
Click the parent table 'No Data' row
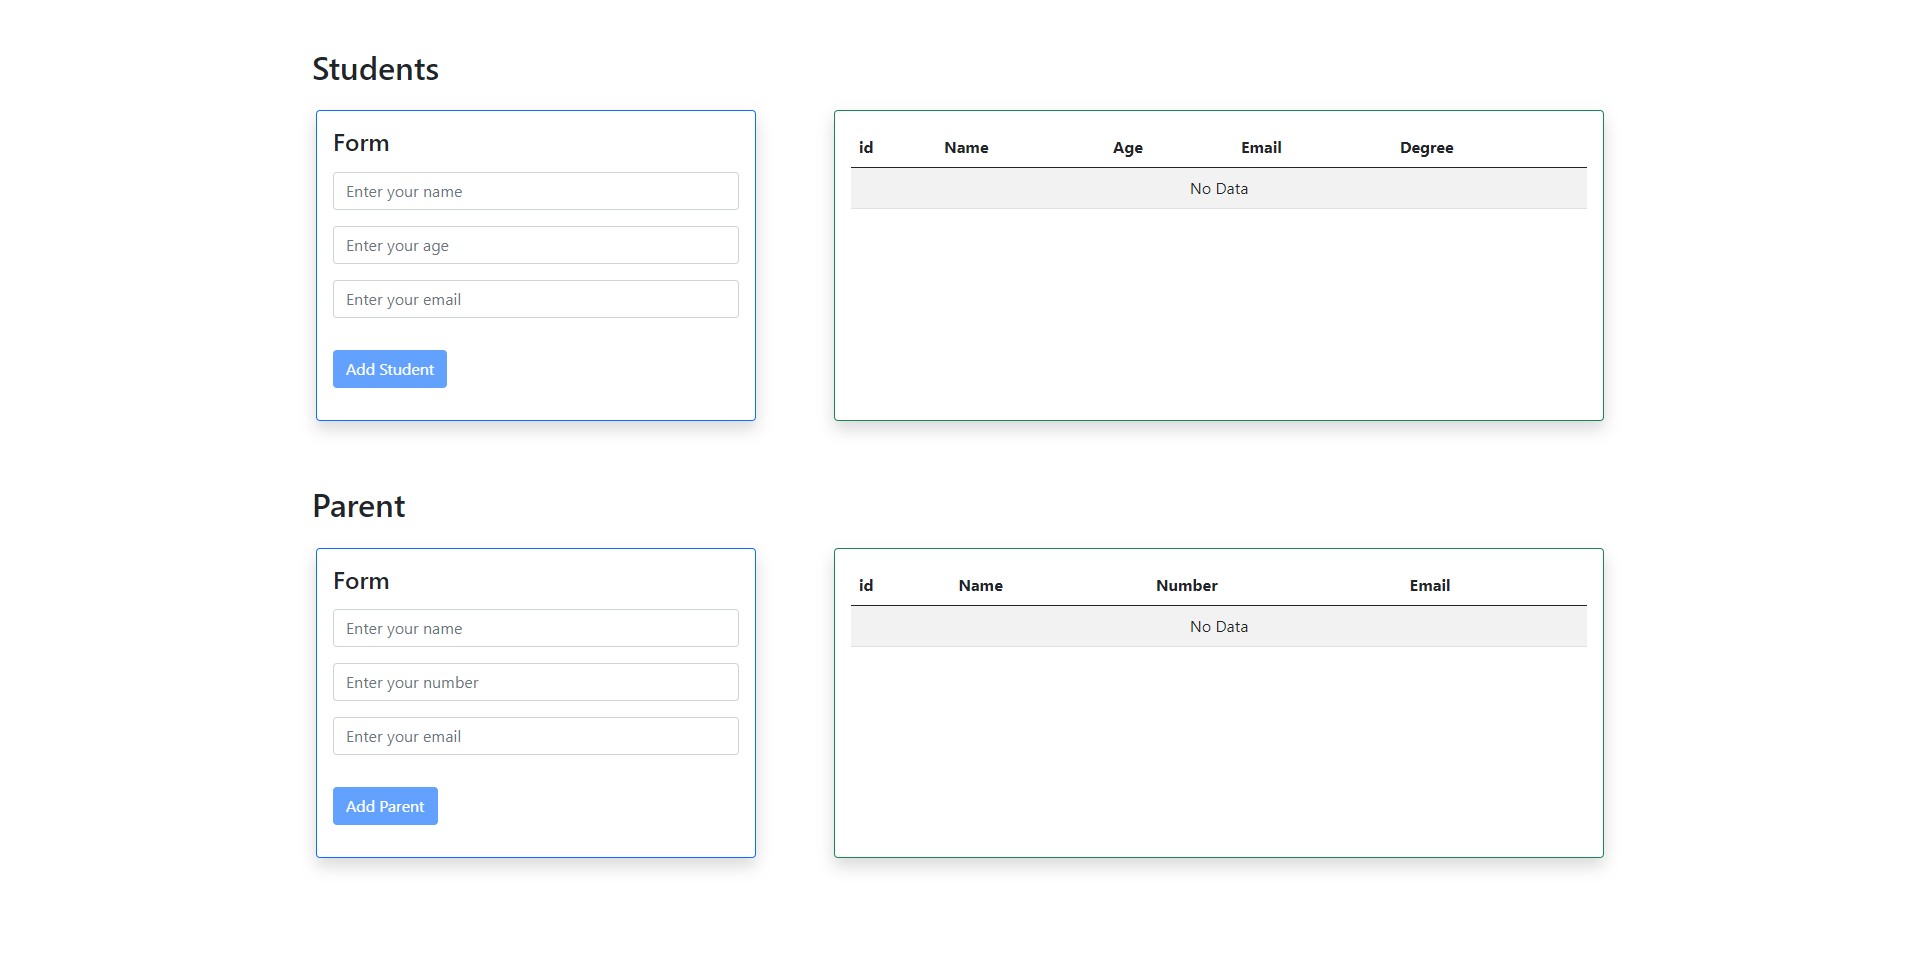(1218, 627)
